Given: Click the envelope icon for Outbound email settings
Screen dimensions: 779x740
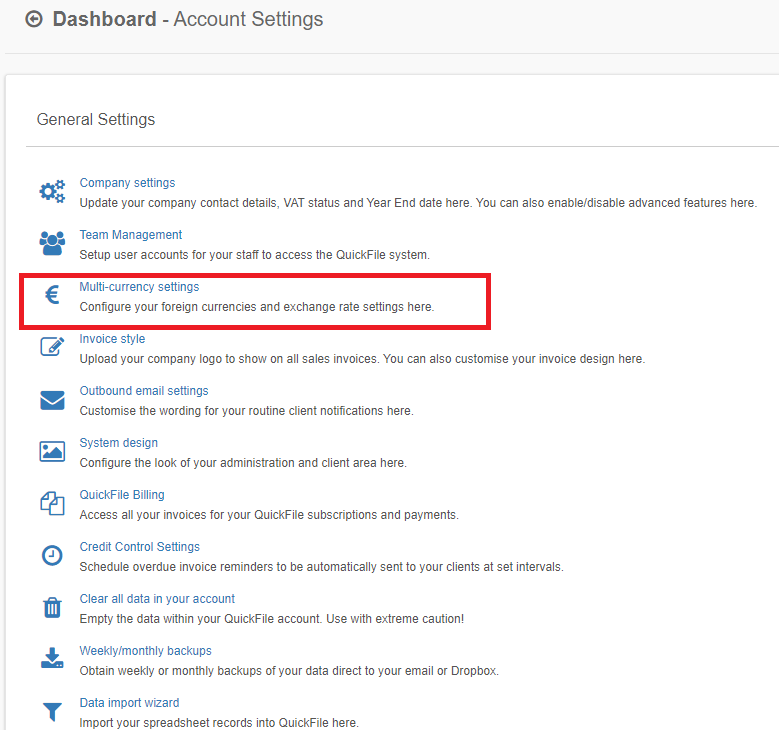Looking at the screenshot, I should coord(52,400).
